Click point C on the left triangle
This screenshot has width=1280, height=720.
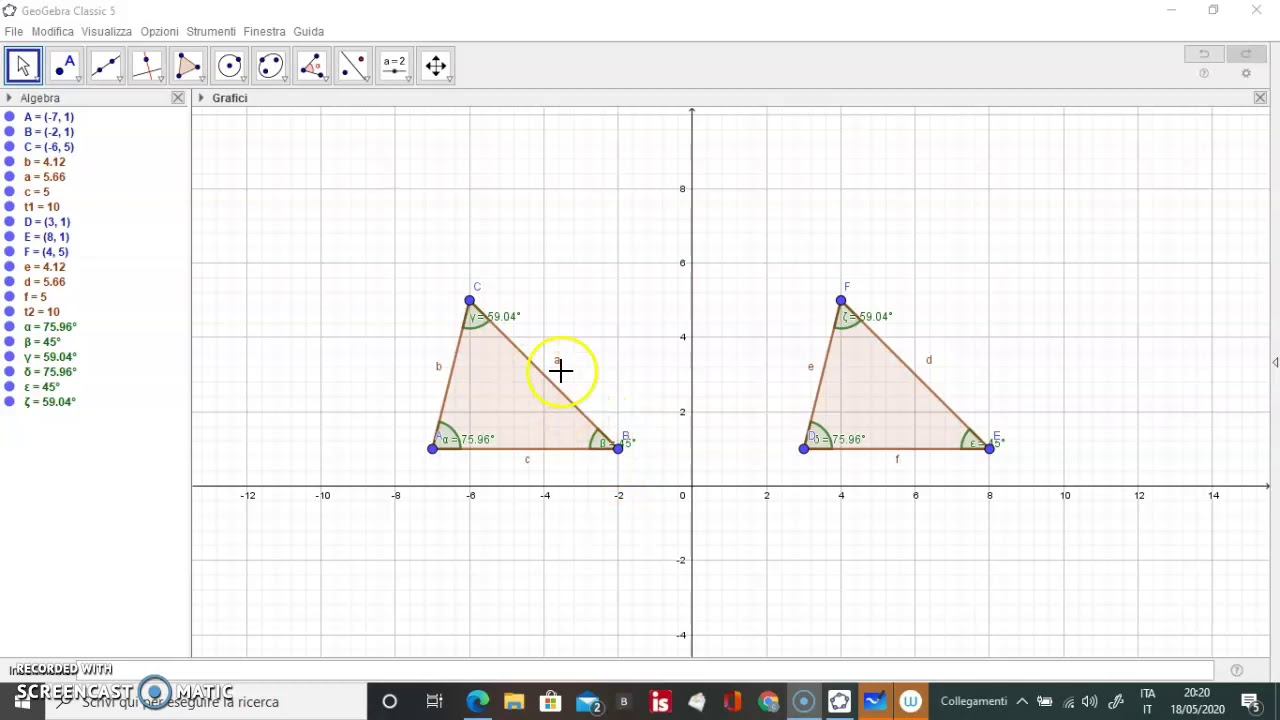pyautogui.click(x=470, y=300)
